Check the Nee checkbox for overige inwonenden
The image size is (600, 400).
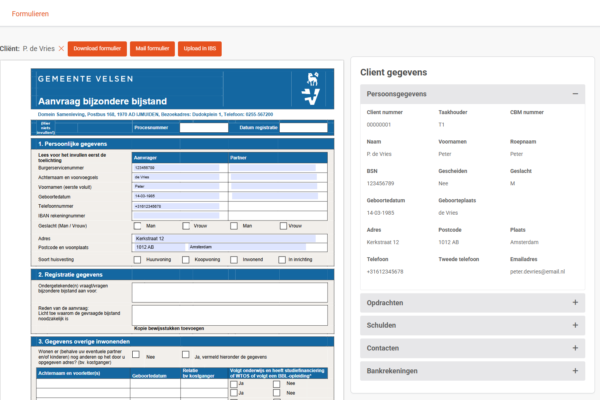(x=136, y=354)
